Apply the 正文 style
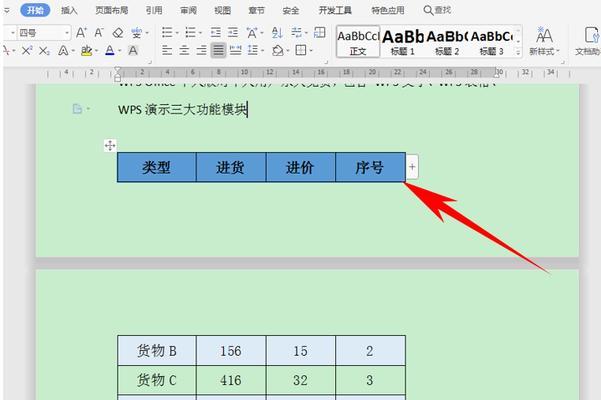Viewport: 601px width, 400px height. pyautogui.click(x=358, y=42)
